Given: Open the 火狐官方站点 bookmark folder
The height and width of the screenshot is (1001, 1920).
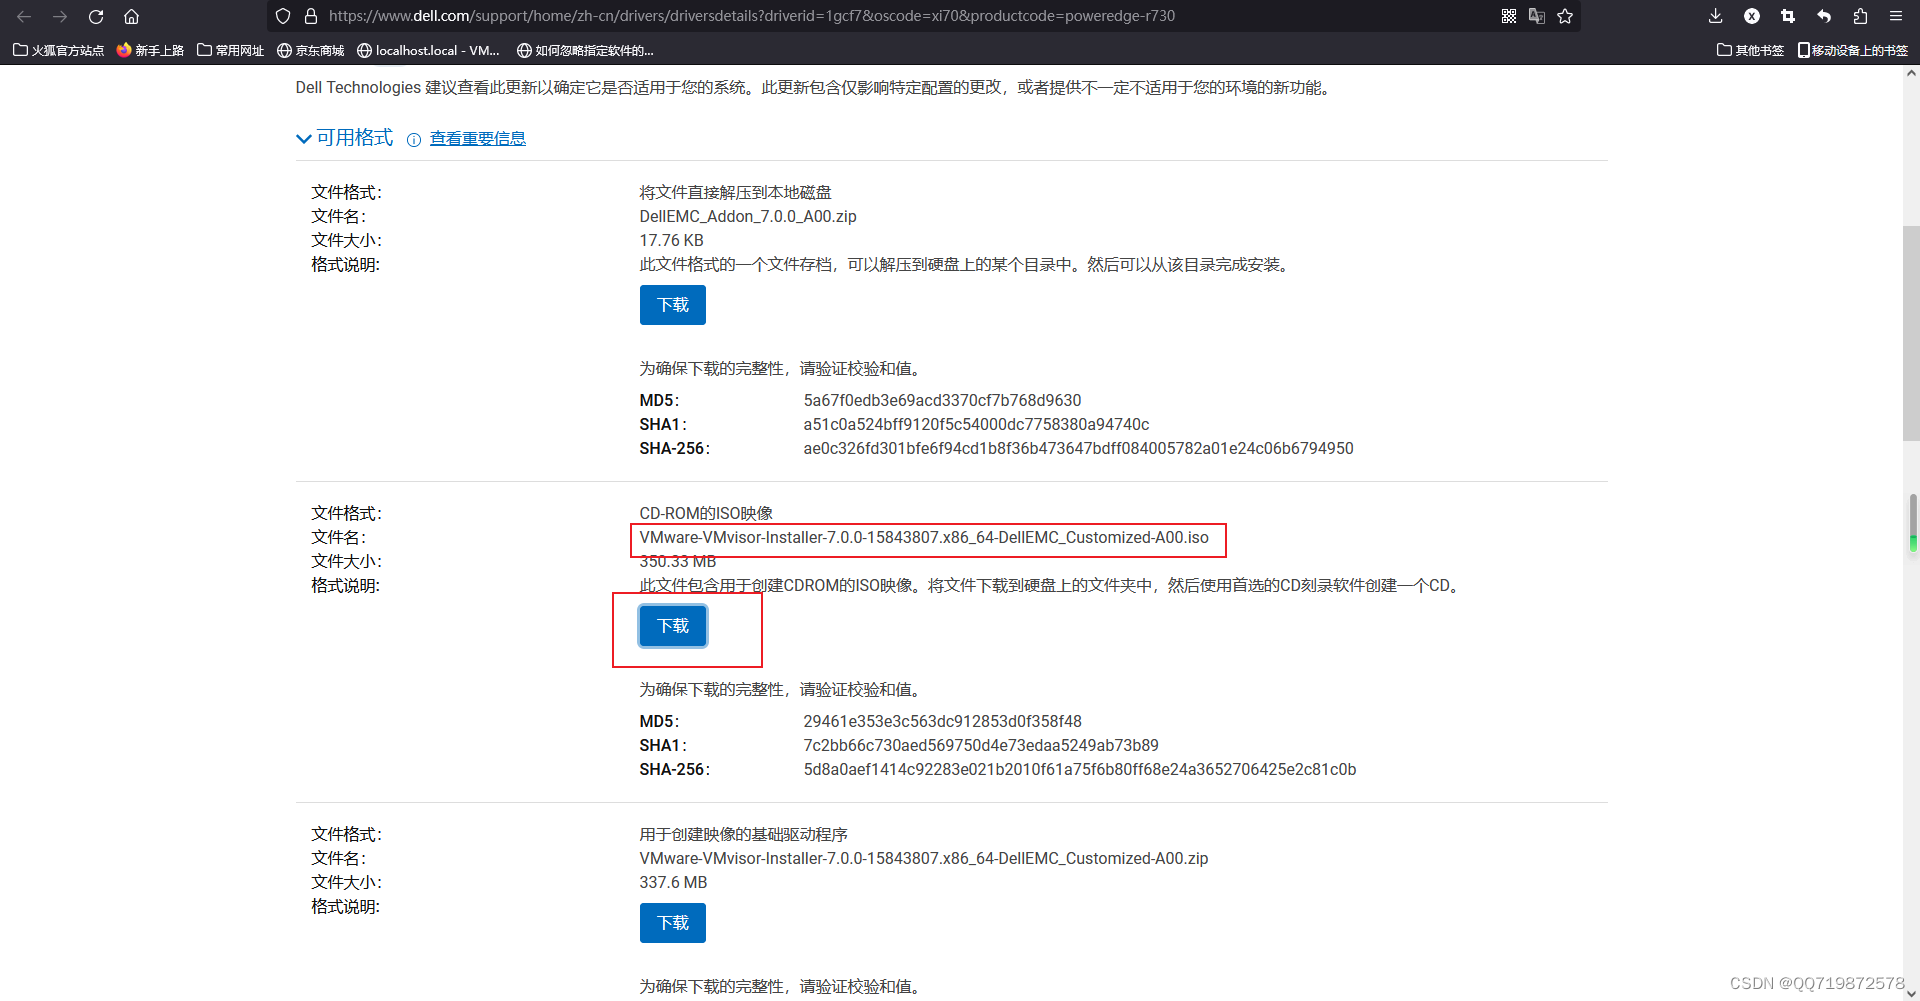Looking at the screenshot, I should click(x=58, y=50).
